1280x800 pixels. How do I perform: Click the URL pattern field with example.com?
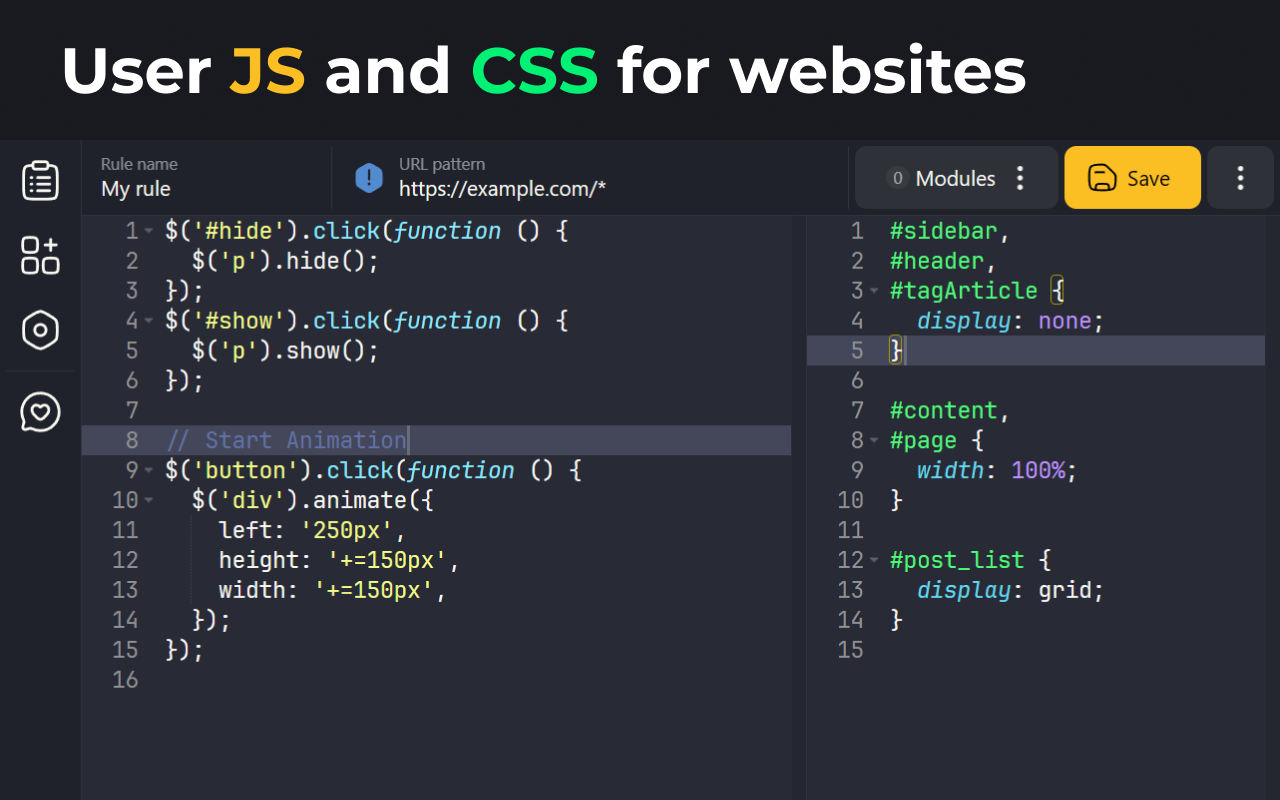point(500,189)
